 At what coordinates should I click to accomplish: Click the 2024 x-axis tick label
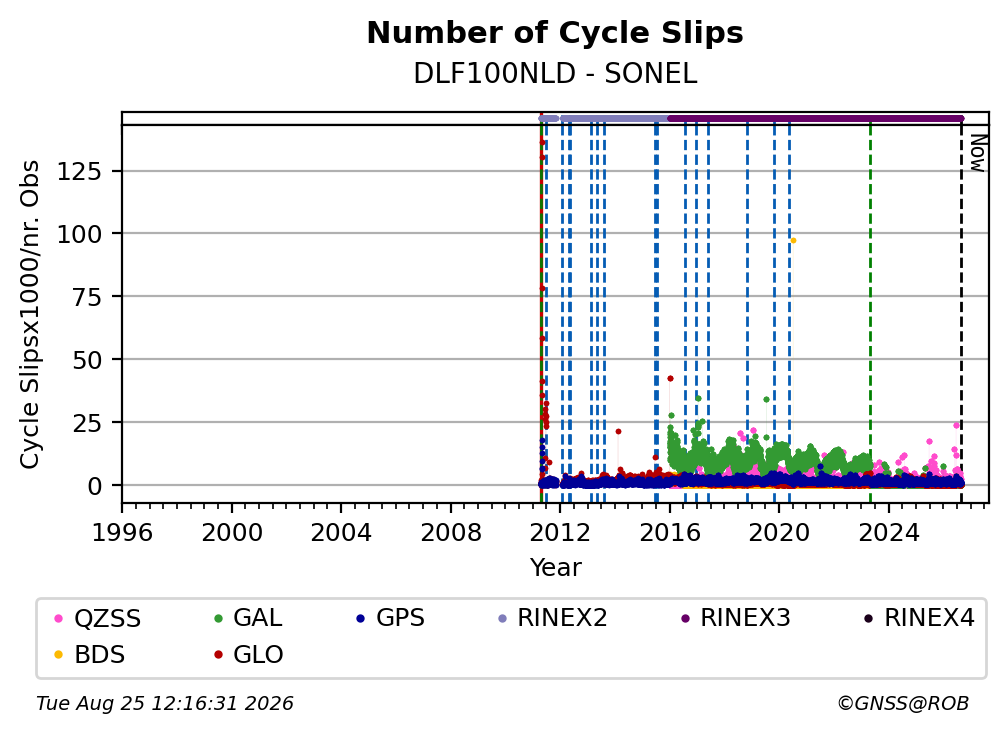pyautogui.click(x=888, y=532)
